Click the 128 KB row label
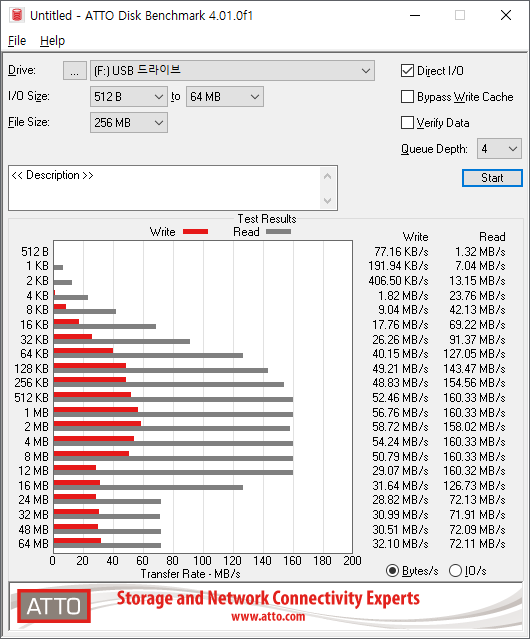 pyautogui.click(x=31, y=369)
